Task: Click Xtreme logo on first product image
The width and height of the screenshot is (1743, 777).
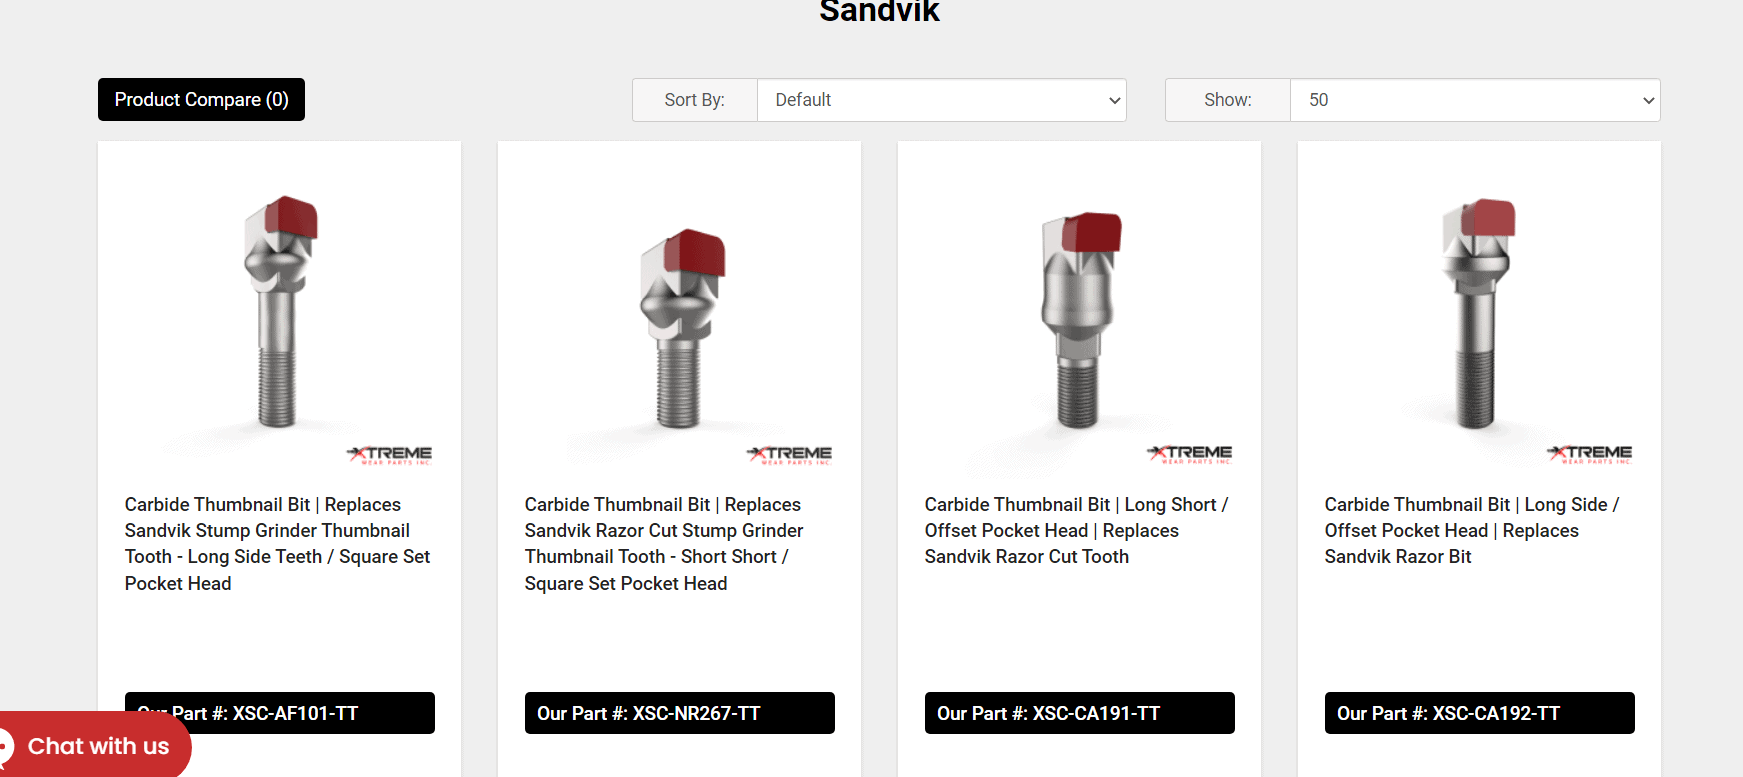Action: pyautogui.click(x=390, y=455)
